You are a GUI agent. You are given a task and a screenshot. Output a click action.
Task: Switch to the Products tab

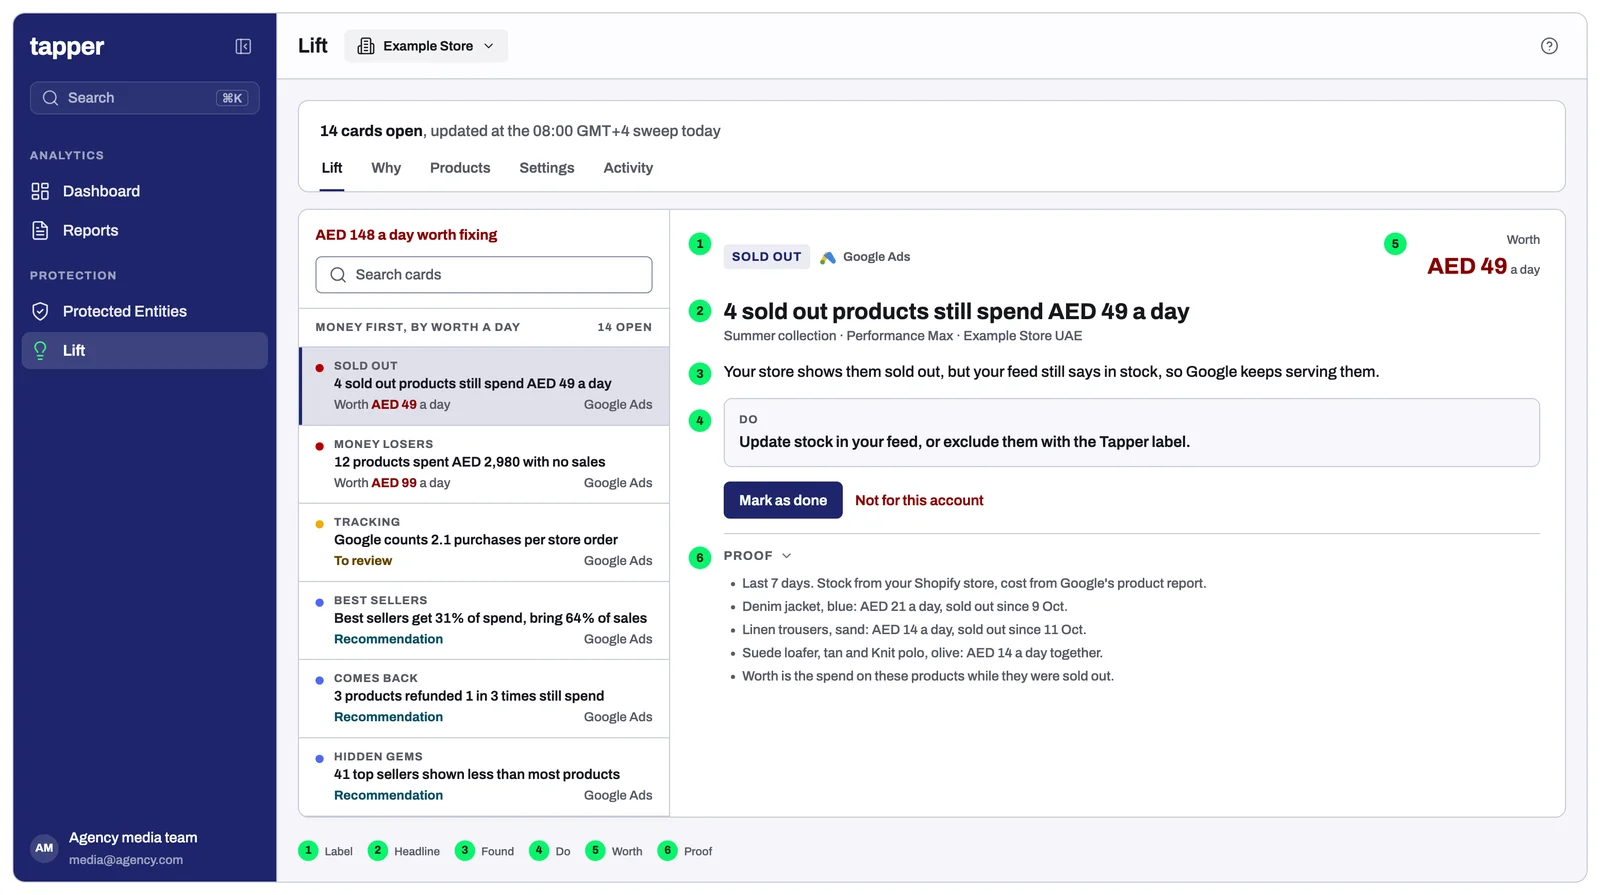coord(460,168)
